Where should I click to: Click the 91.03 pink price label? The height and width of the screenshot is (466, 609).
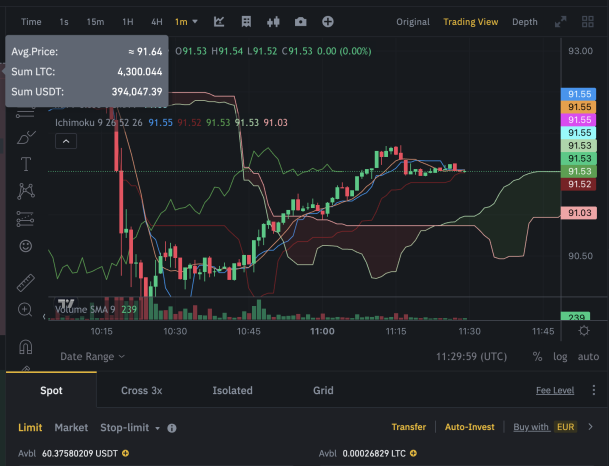[579, 213]
